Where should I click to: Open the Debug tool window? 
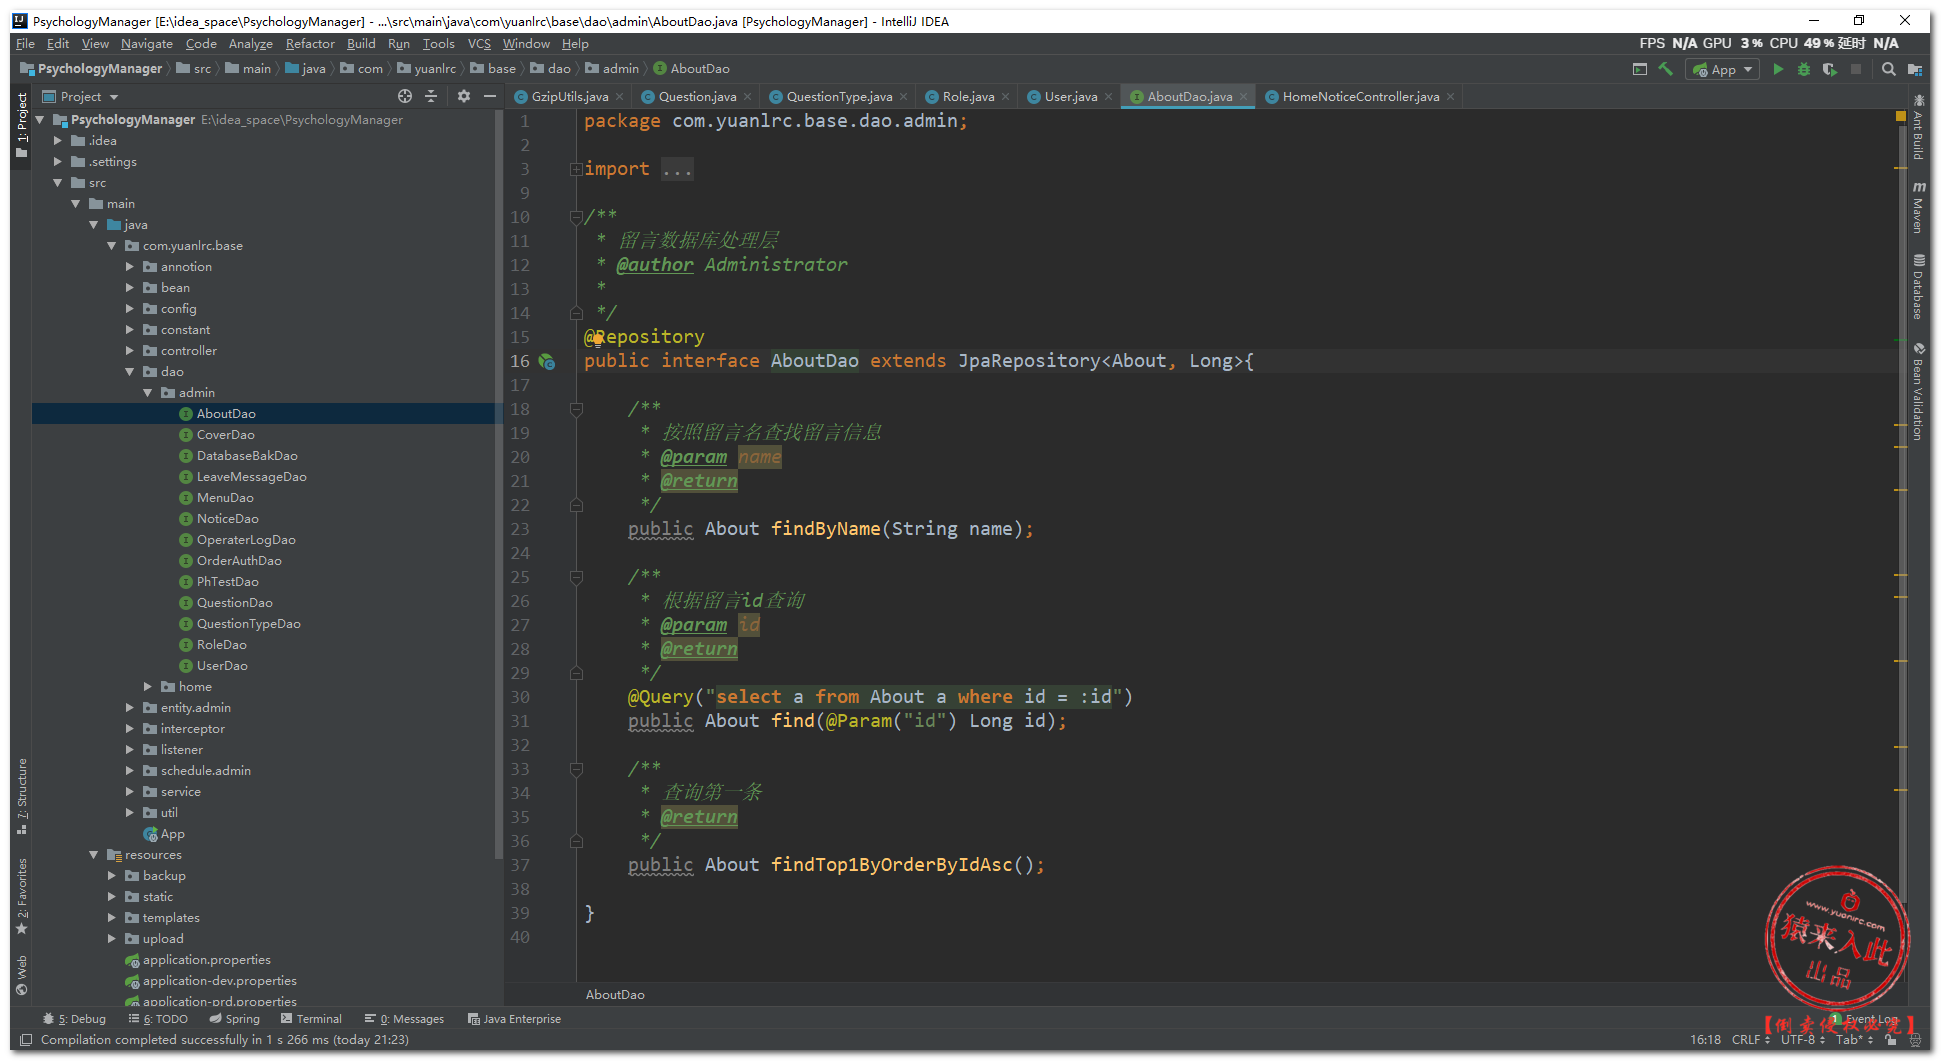point(74,1019)
